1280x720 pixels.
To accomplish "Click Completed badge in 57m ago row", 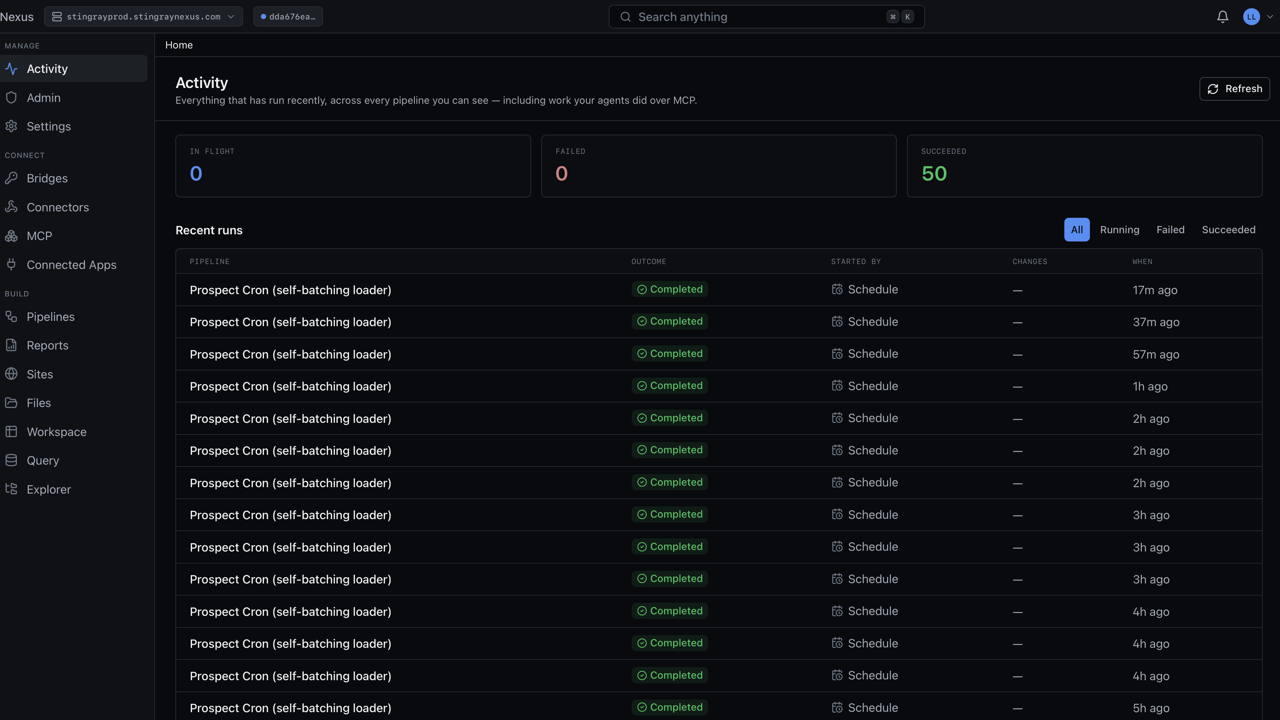I will click(669, 354).
